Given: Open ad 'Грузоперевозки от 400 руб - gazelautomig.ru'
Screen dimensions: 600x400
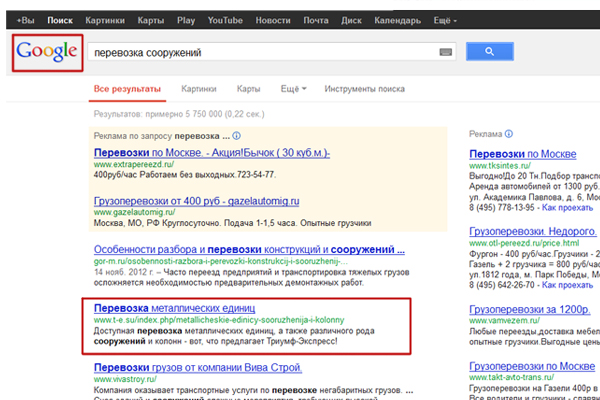Looking at the screenshot, I should [196, 201].
